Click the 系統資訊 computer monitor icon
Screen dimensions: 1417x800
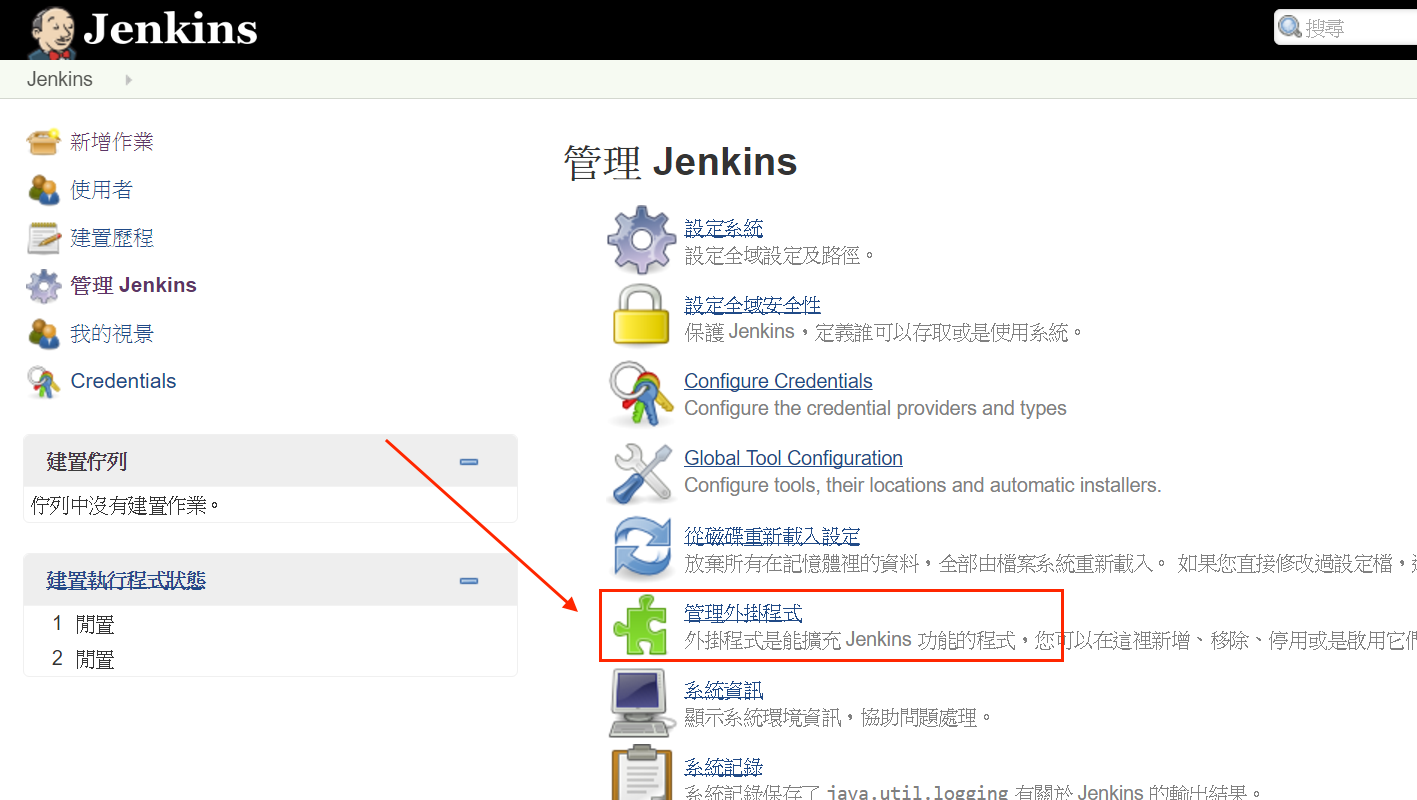tap(640, 703)
